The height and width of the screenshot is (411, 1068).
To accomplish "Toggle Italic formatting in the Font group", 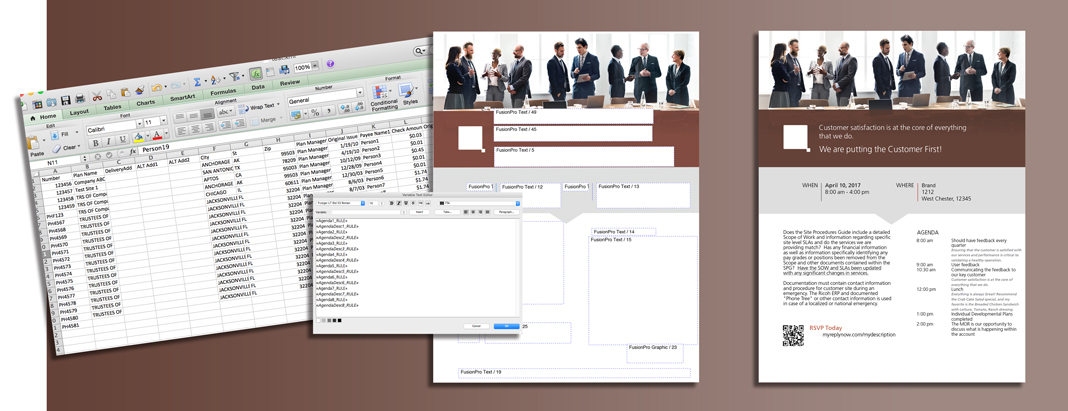I will (109, 142).
